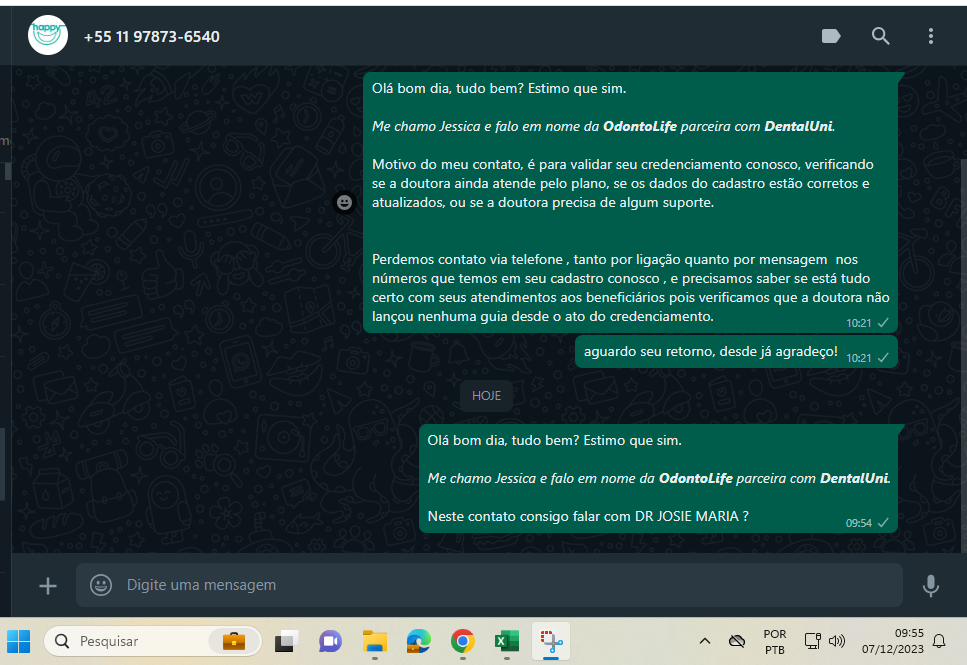Select message asking for DR JOSIE MARIA

[x=658, y=478]
